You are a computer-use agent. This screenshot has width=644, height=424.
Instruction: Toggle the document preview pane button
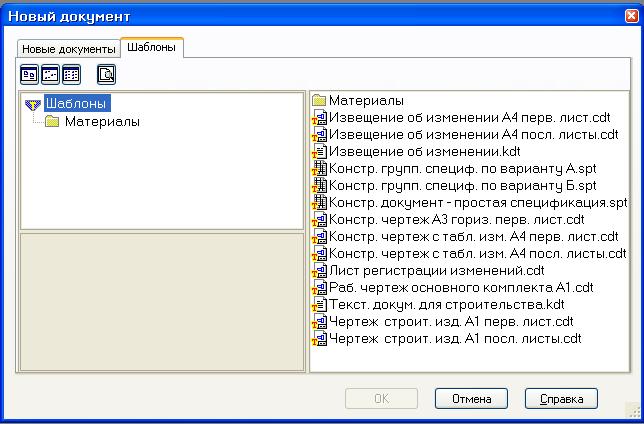pyautogui.click(x=106, y=75)
